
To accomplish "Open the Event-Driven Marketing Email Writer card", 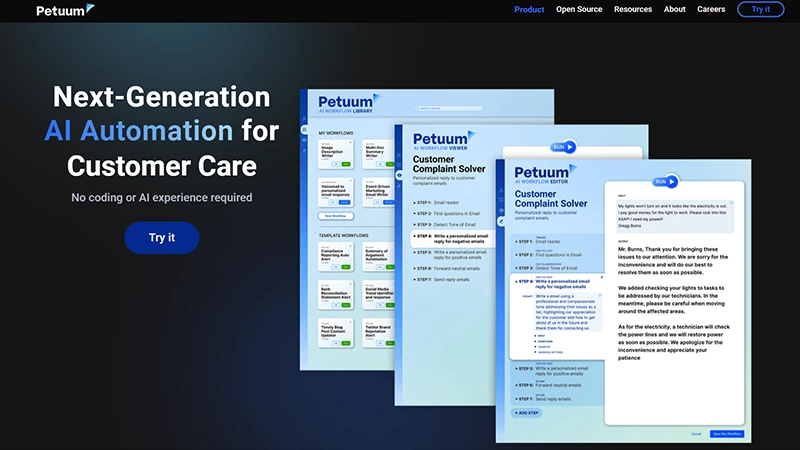I will [x=378, y=192].
